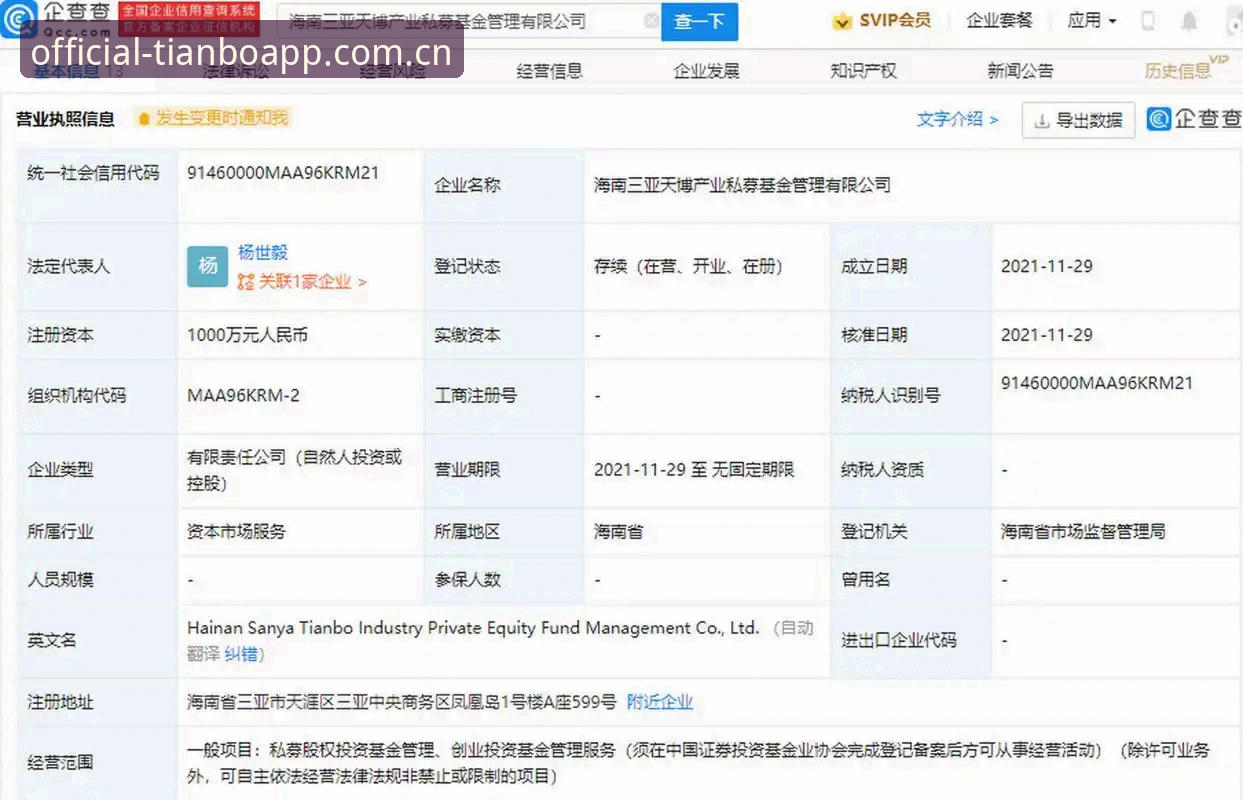Image resolution: width=1243 pixels, height=800 pixels.
Task: Click industry value 资本市场服务
Action: coord(236,532)
